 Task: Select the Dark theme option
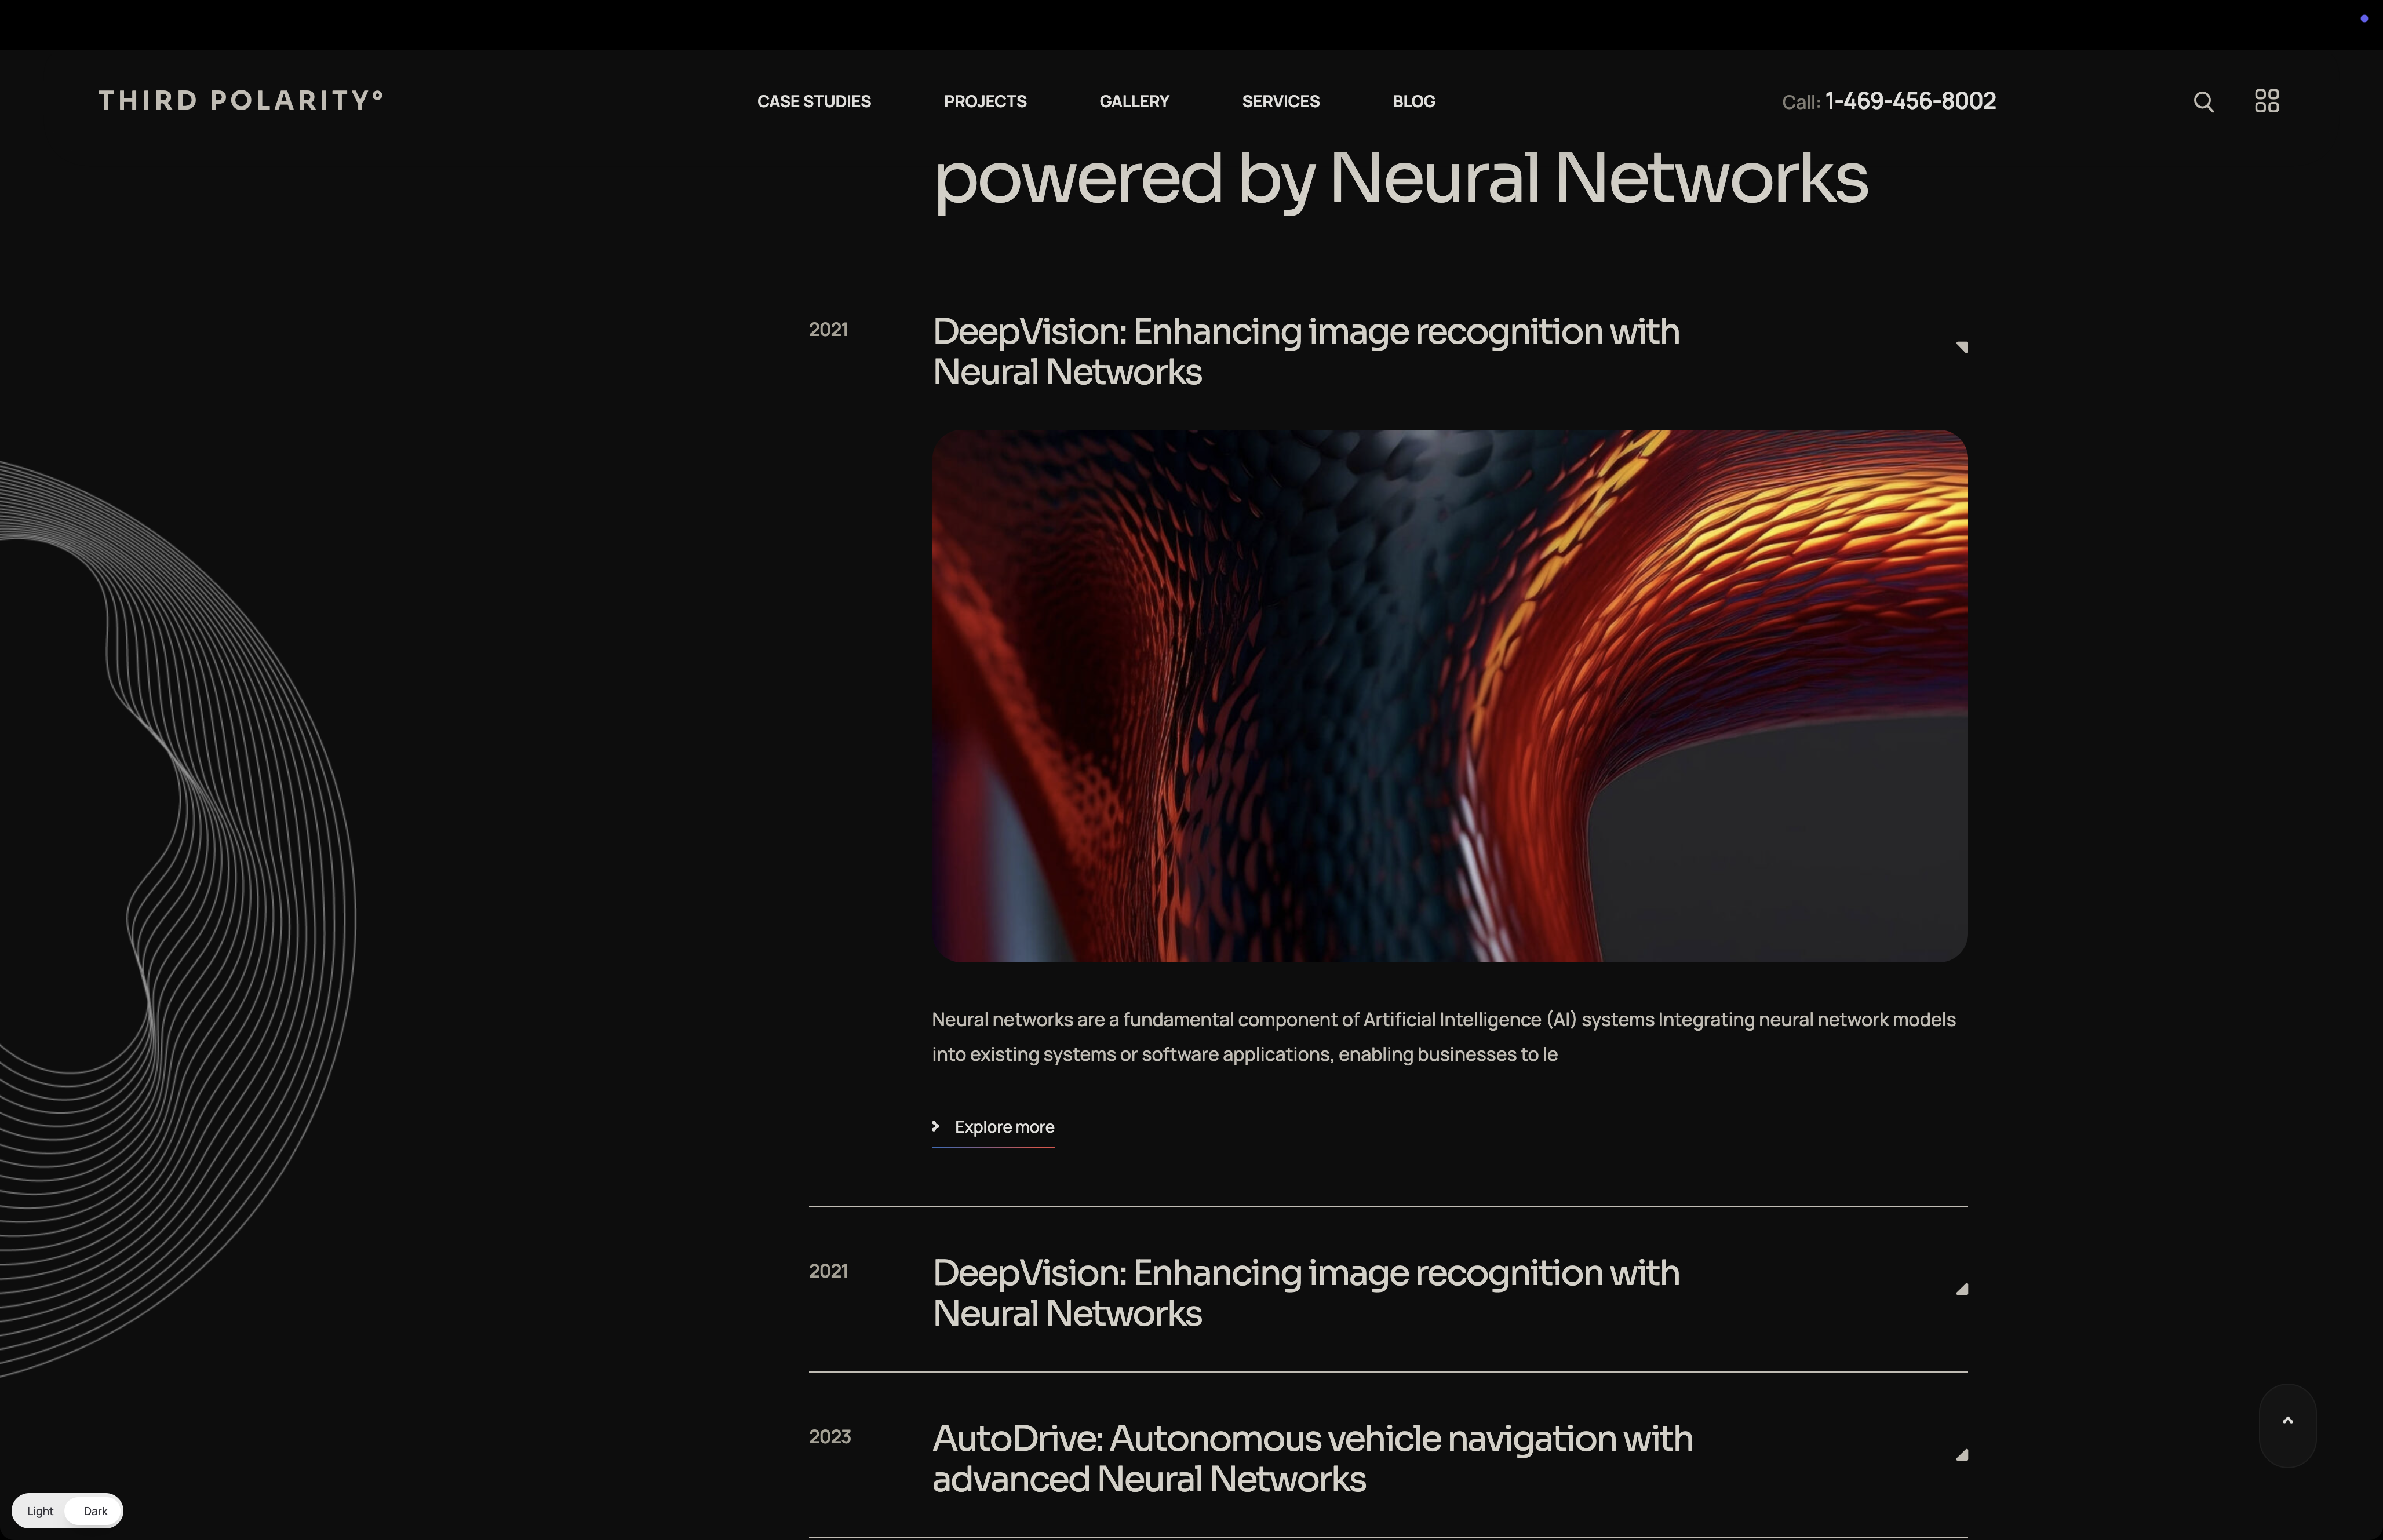point(95,1511)
